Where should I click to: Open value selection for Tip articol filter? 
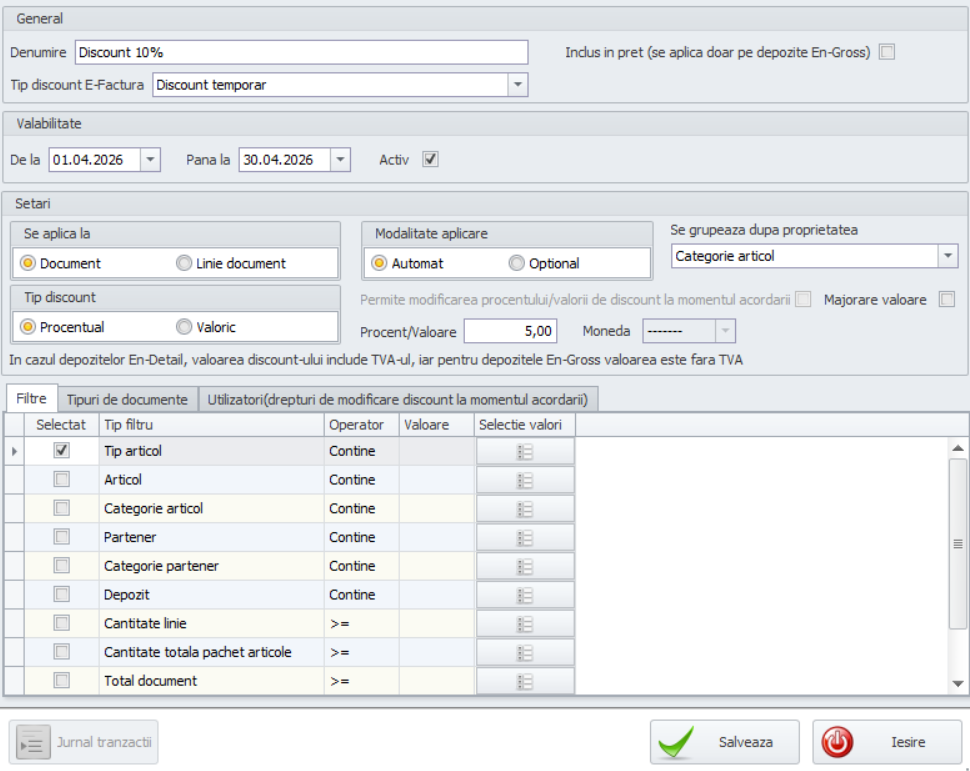(x=525, y=452)
